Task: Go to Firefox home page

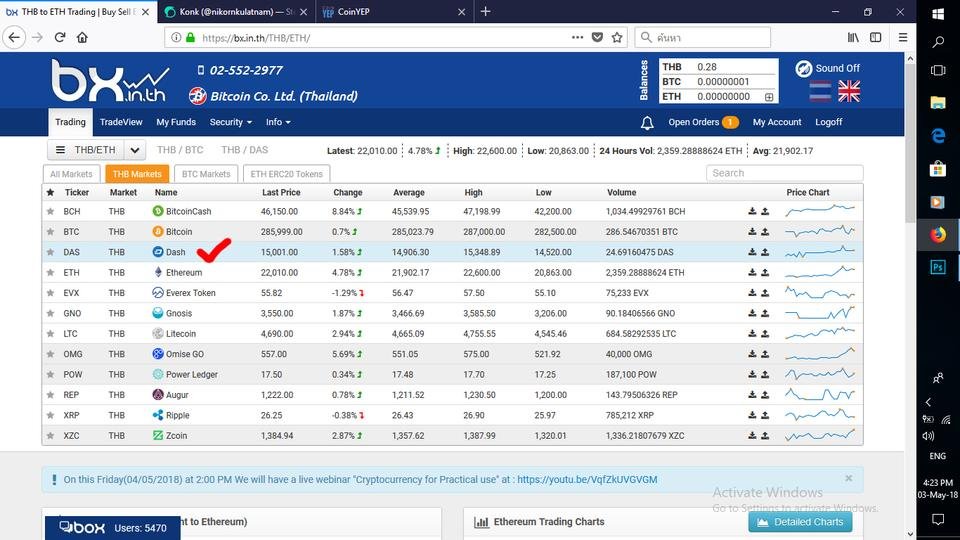Action: [82, 37]
